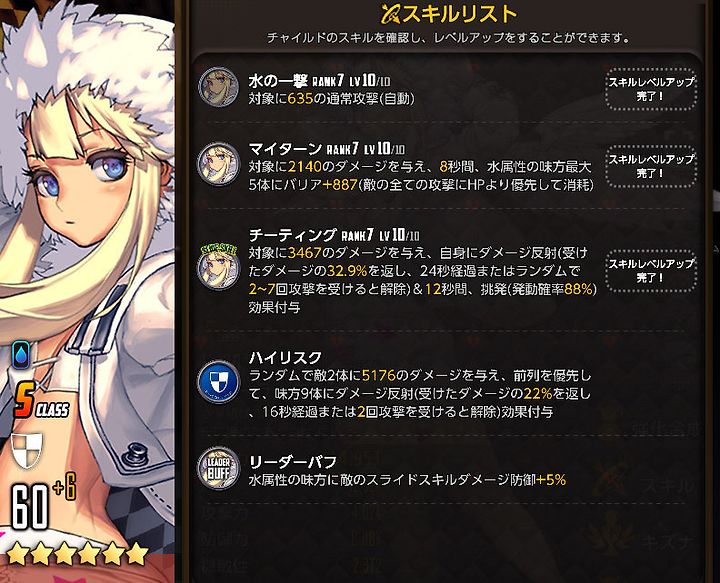Image resolution: width=720 pixels, height=583 pixels.
Task: Click the six gold stars rating
Action: (x=76, y=554)
